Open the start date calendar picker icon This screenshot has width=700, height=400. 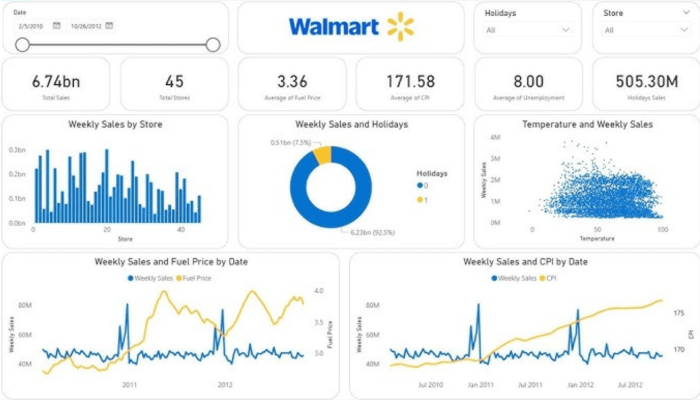[x=57, y=25]
